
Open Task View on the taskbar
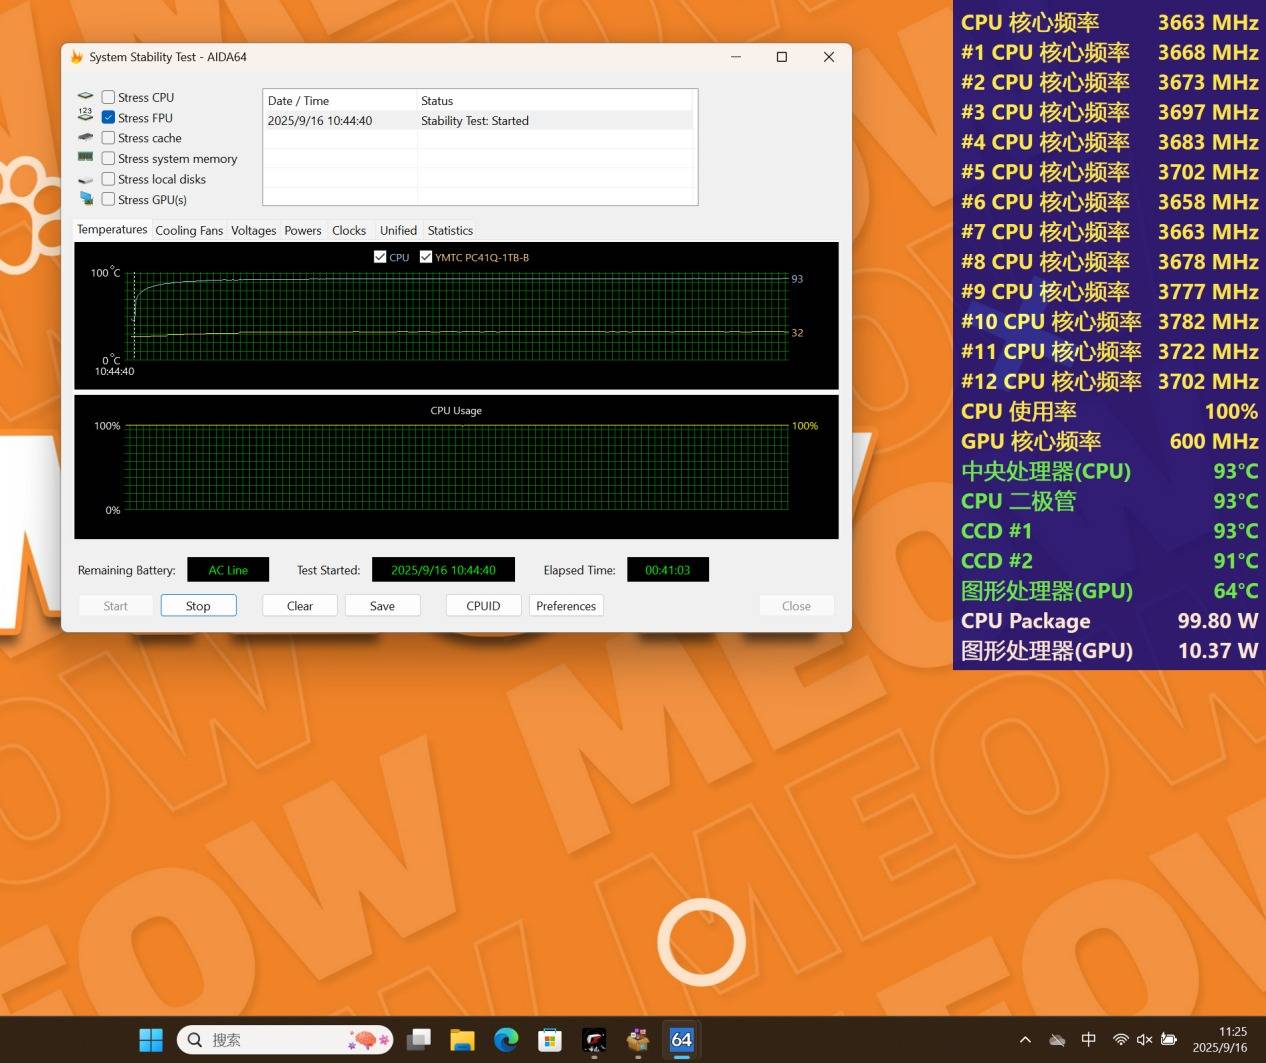[418, 1040]
